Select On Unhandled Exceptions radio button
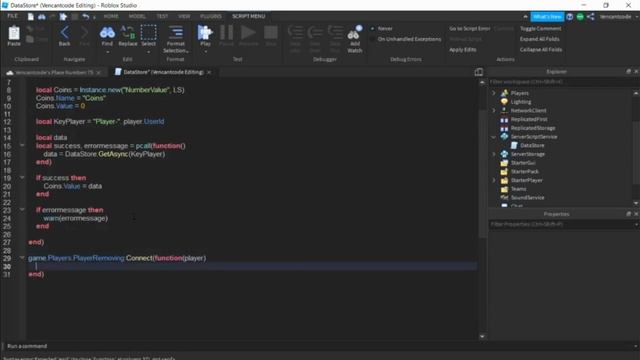The height and width of the screenshot is (360, 640). click(x=372, y=39)
